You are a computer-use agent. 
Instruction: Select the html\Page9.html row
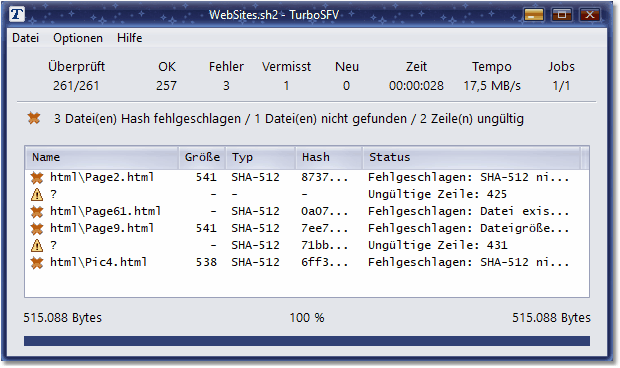pos(307,228)
